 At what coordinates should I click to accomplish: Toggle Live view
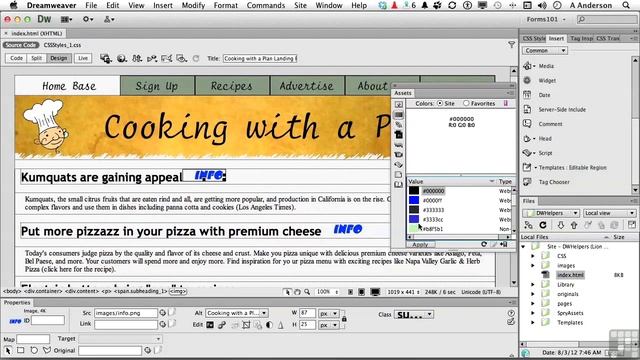[83, 58]
